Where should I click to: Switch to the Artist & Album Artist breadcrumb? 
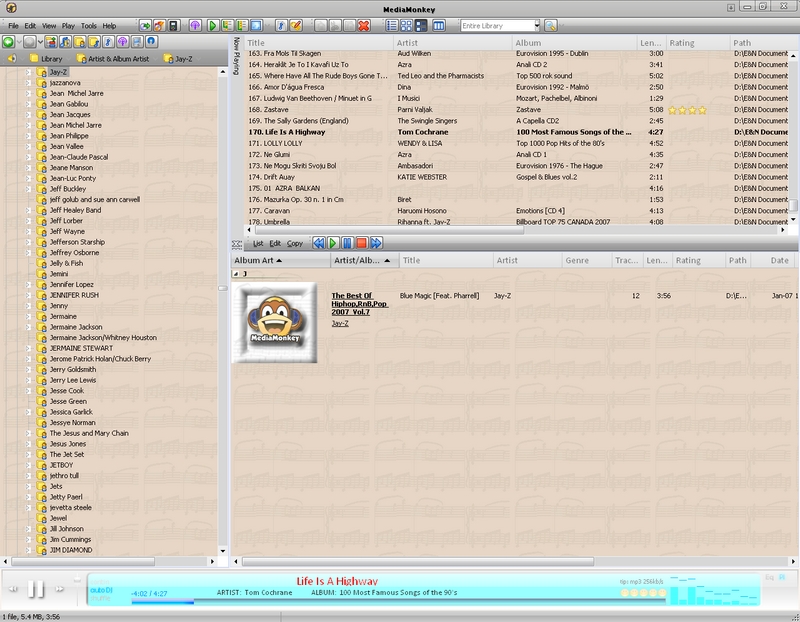[x=112, y=59]
